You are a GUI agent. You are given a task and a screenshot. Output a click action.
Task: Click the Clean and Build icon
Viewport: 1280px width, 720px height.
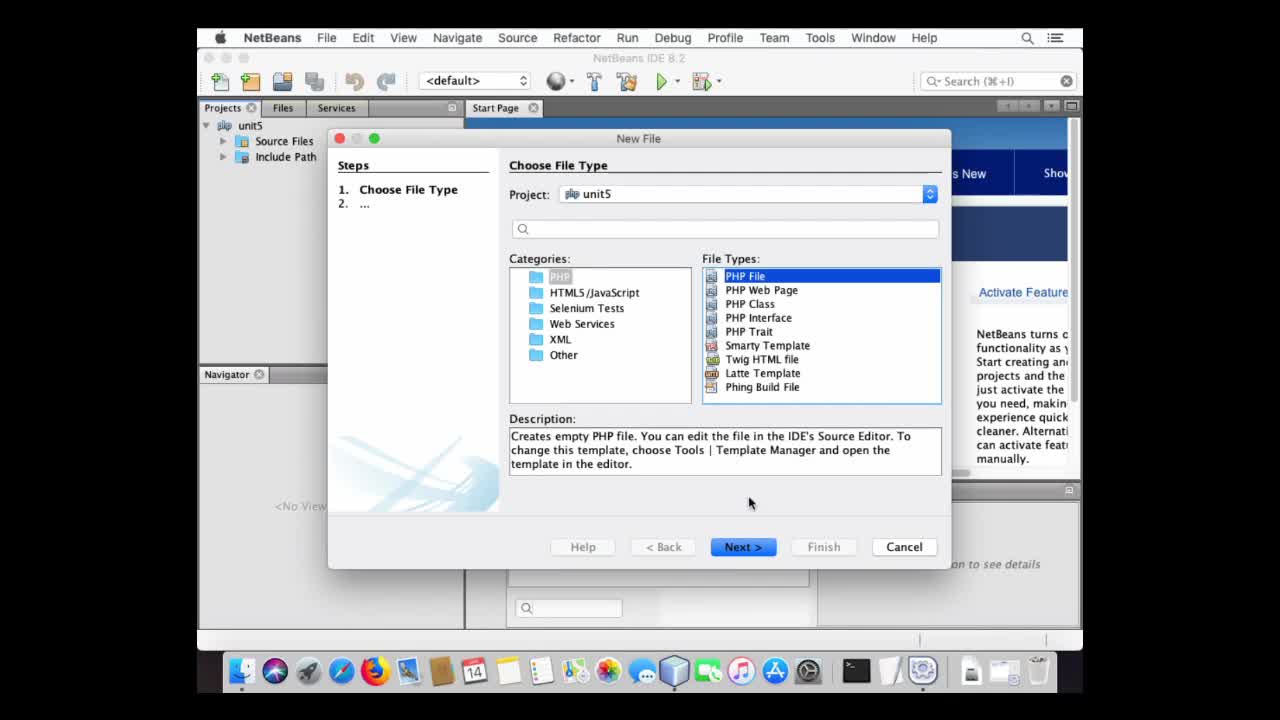(x=627, y=81)
